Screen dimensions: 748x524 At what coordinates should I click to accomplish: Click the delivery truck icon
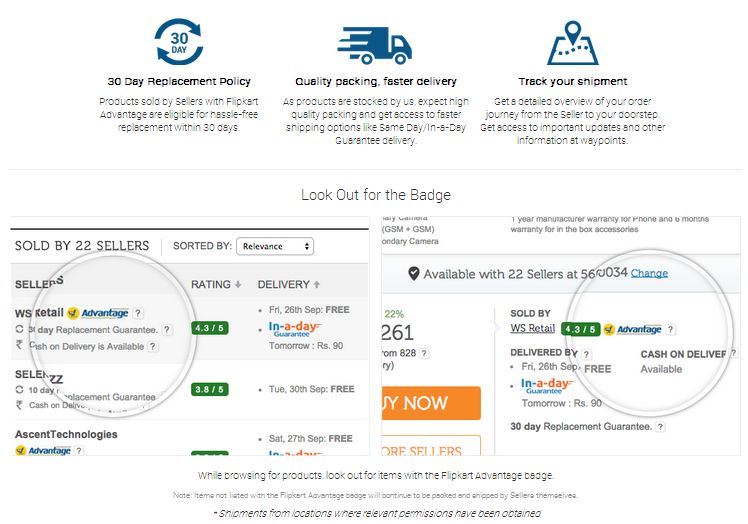pyautogui.click(x=375, y=44)
